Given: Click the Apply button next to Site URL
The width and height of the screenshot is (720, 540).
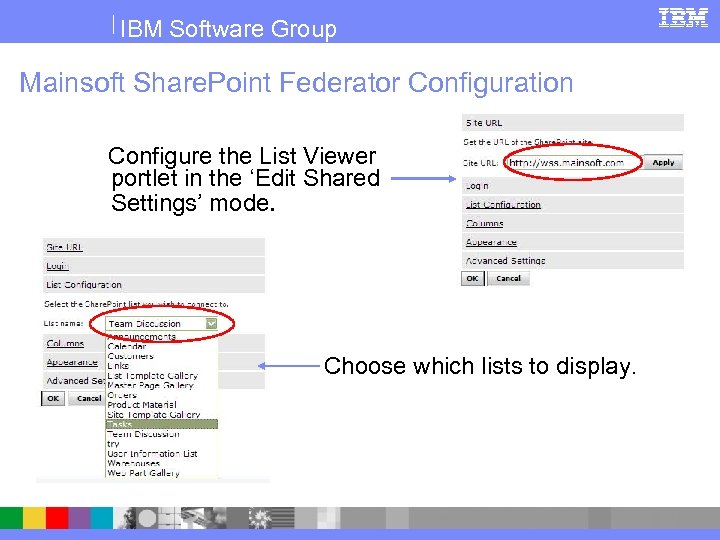Looking at the screenshot, I should 663,163.
